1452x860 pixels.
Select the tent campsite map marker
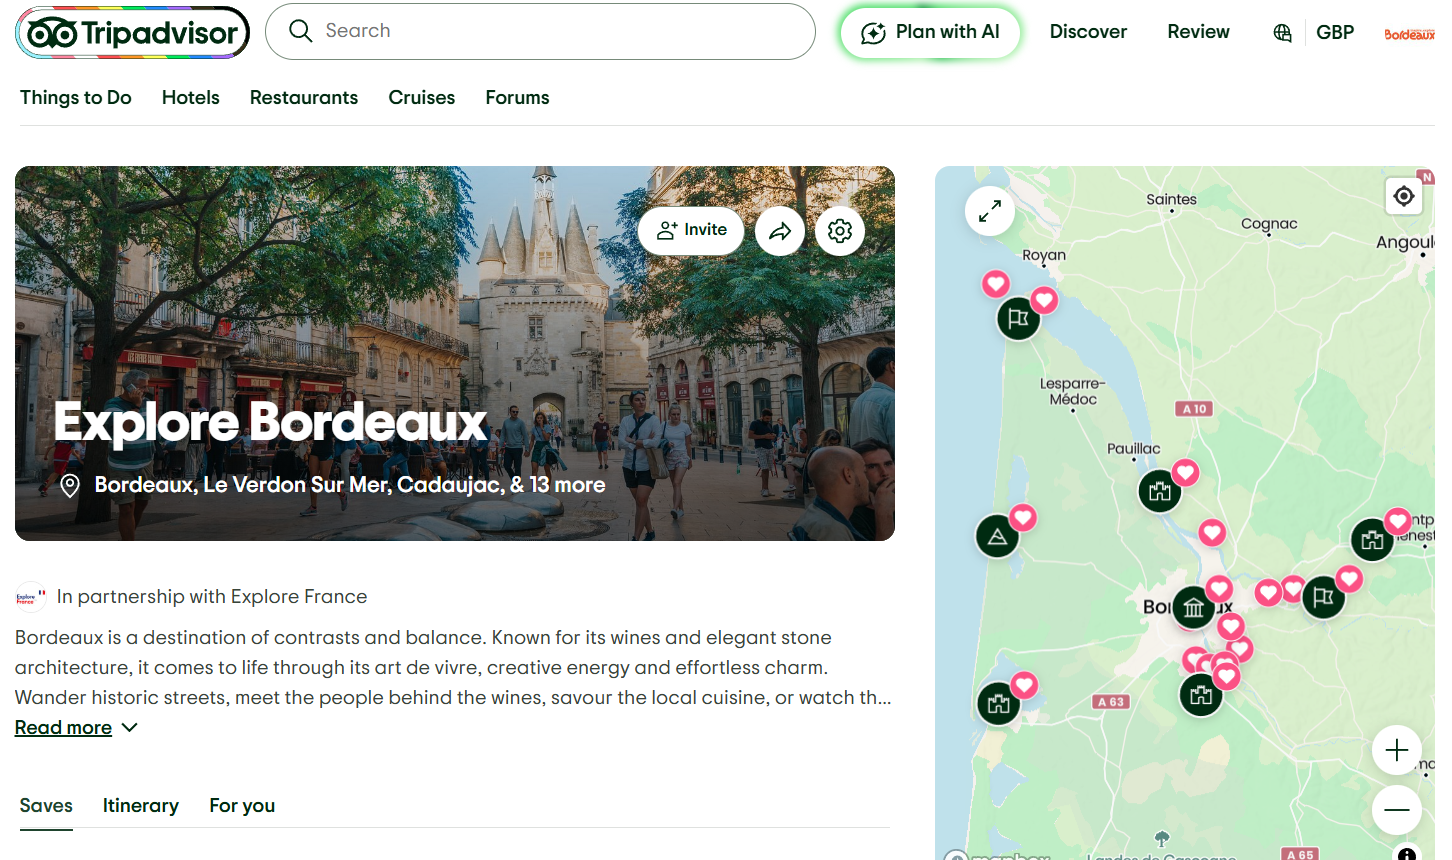pyautogui.click(x=997, y=536)
